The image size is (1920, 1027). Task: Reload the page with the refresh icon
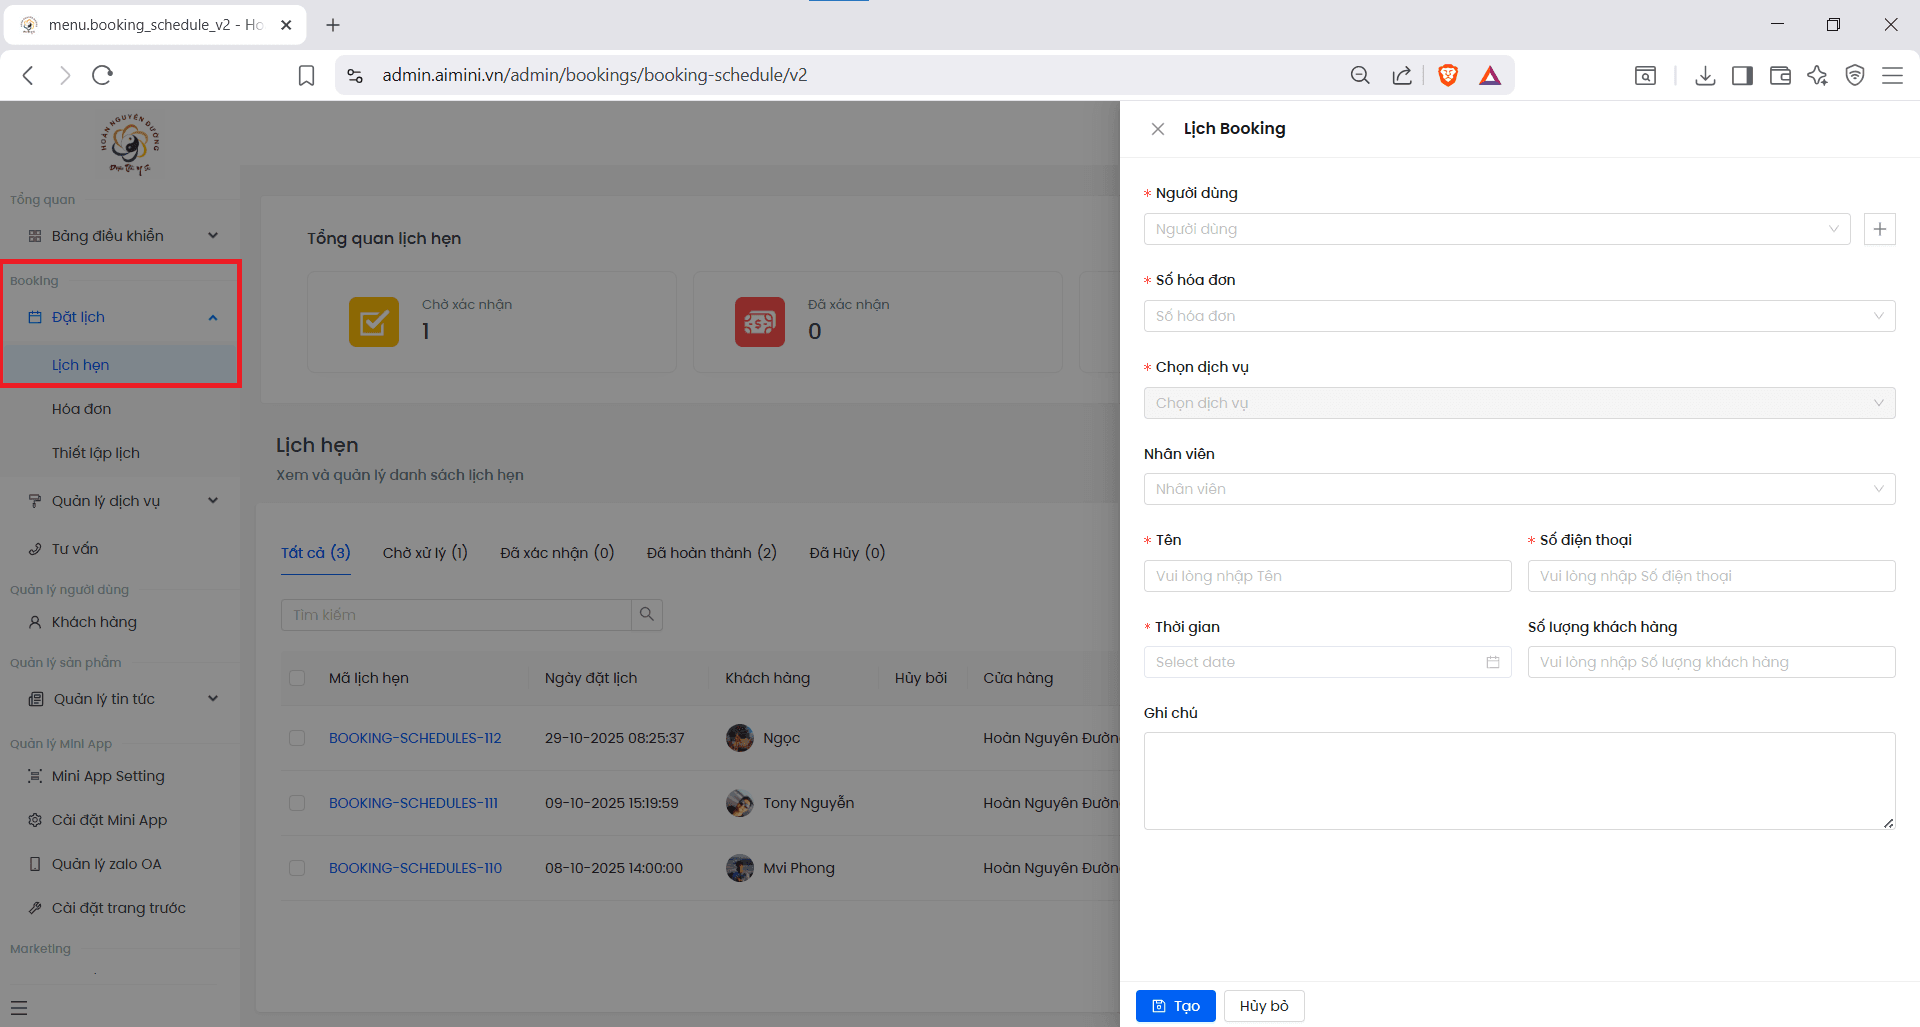tap(102, 75)
